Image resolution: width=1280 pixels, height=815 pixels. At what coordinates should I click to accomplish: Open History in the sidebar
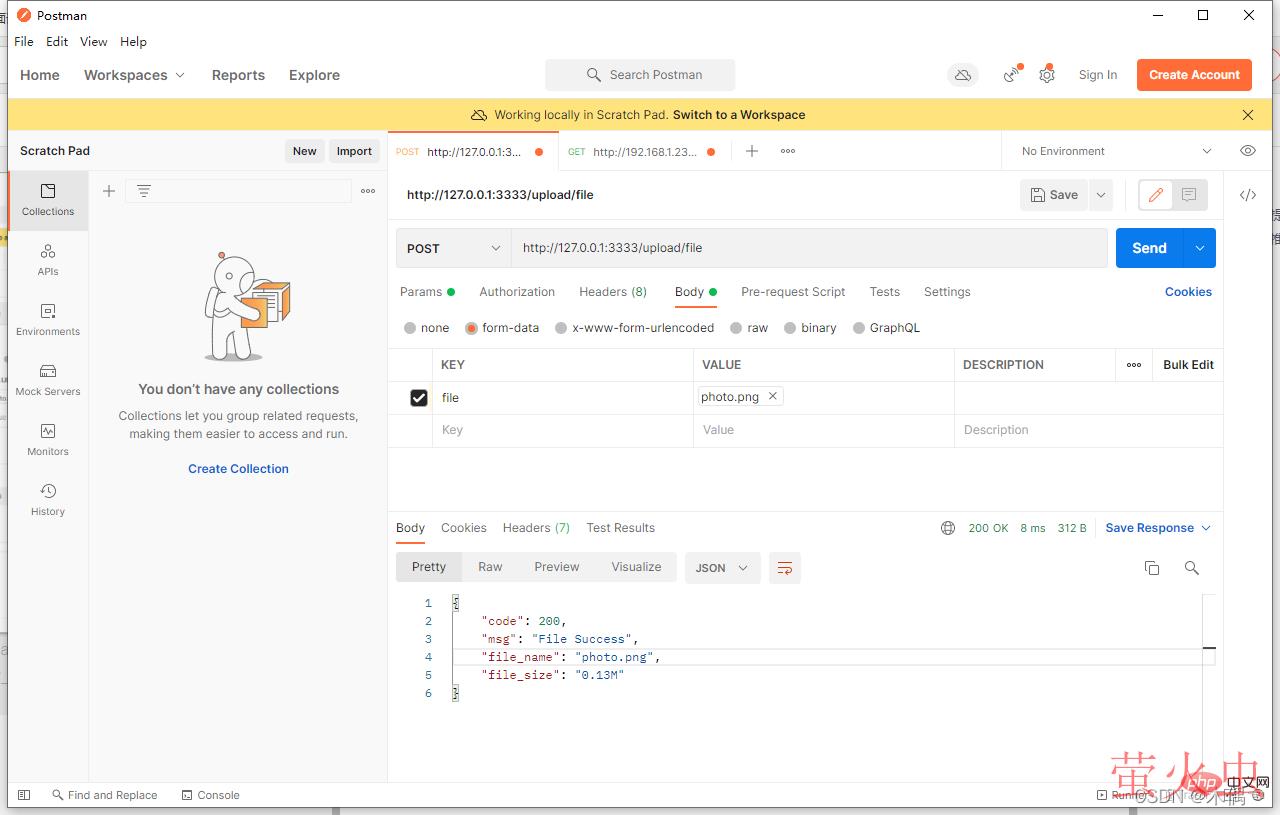point(48,499)
